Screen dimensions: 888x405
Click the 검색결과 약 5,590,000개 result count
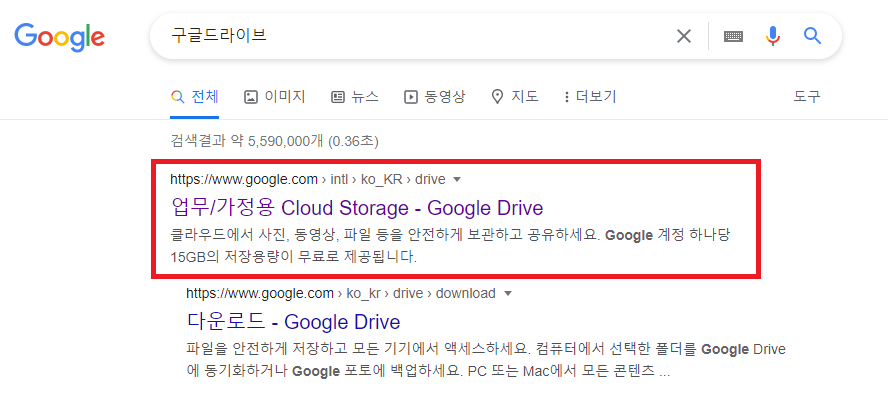pyautogui.click(x=274, y=140)
